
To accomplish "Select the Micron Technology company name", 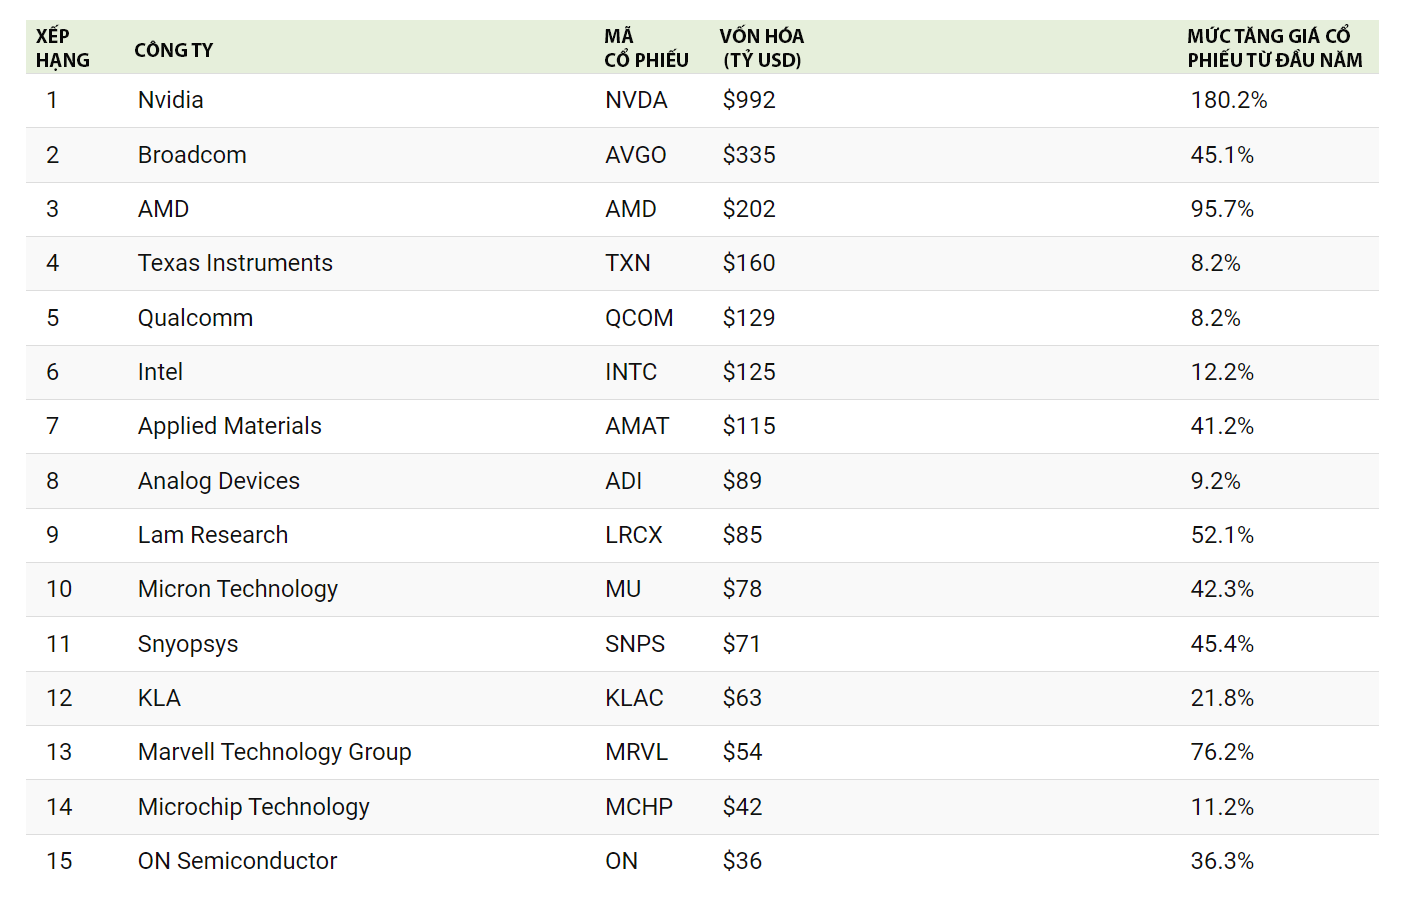I will coord(237,589).
